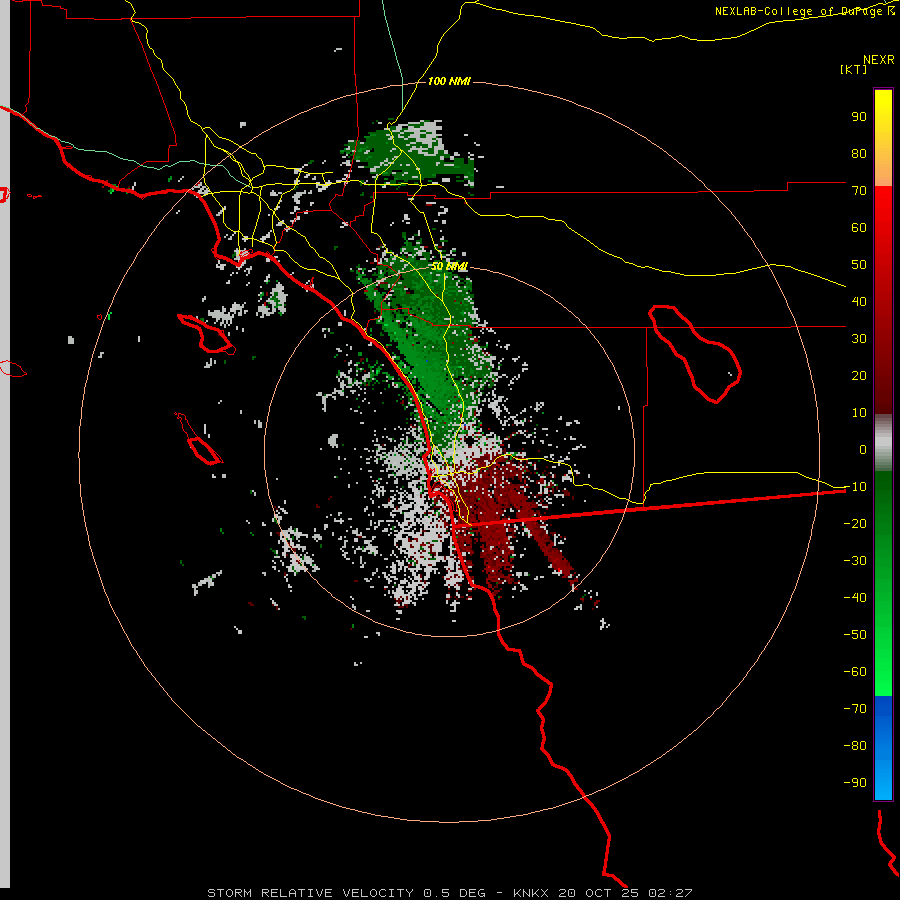Click the 0 value on velocity scale
The image size is (900, 900).
pyautogui.click(x=863, y=449)
